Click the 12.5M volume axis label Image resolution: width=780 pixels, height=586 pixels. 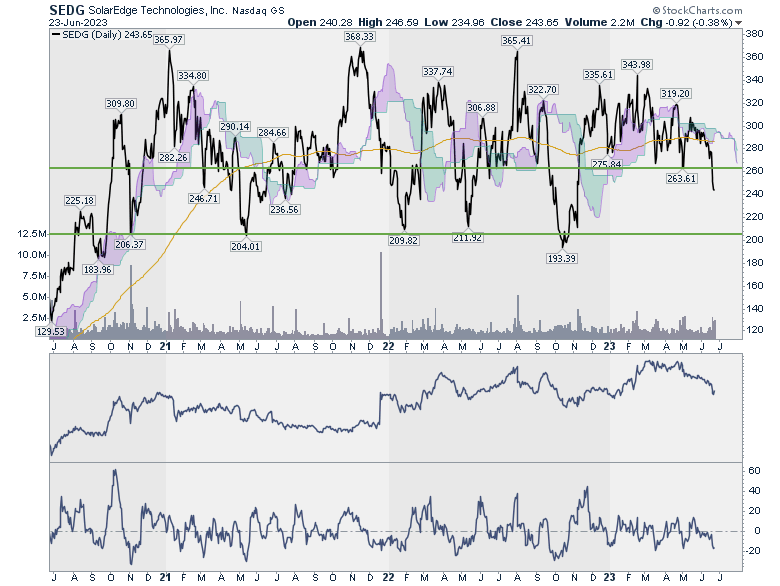point(32,233)
